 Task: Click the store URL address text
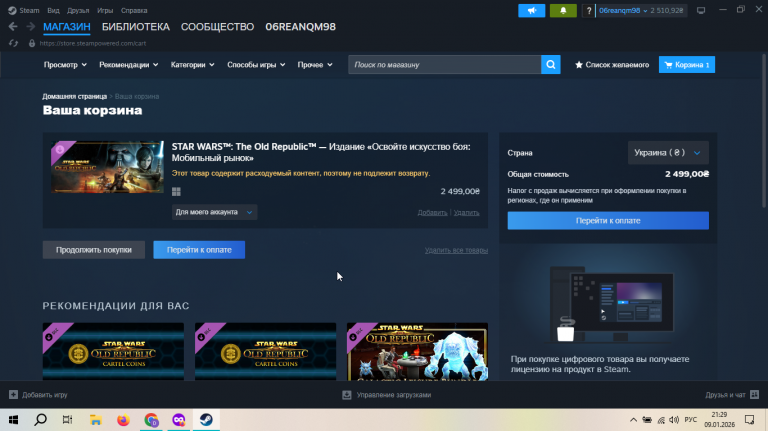pos(93,43)
